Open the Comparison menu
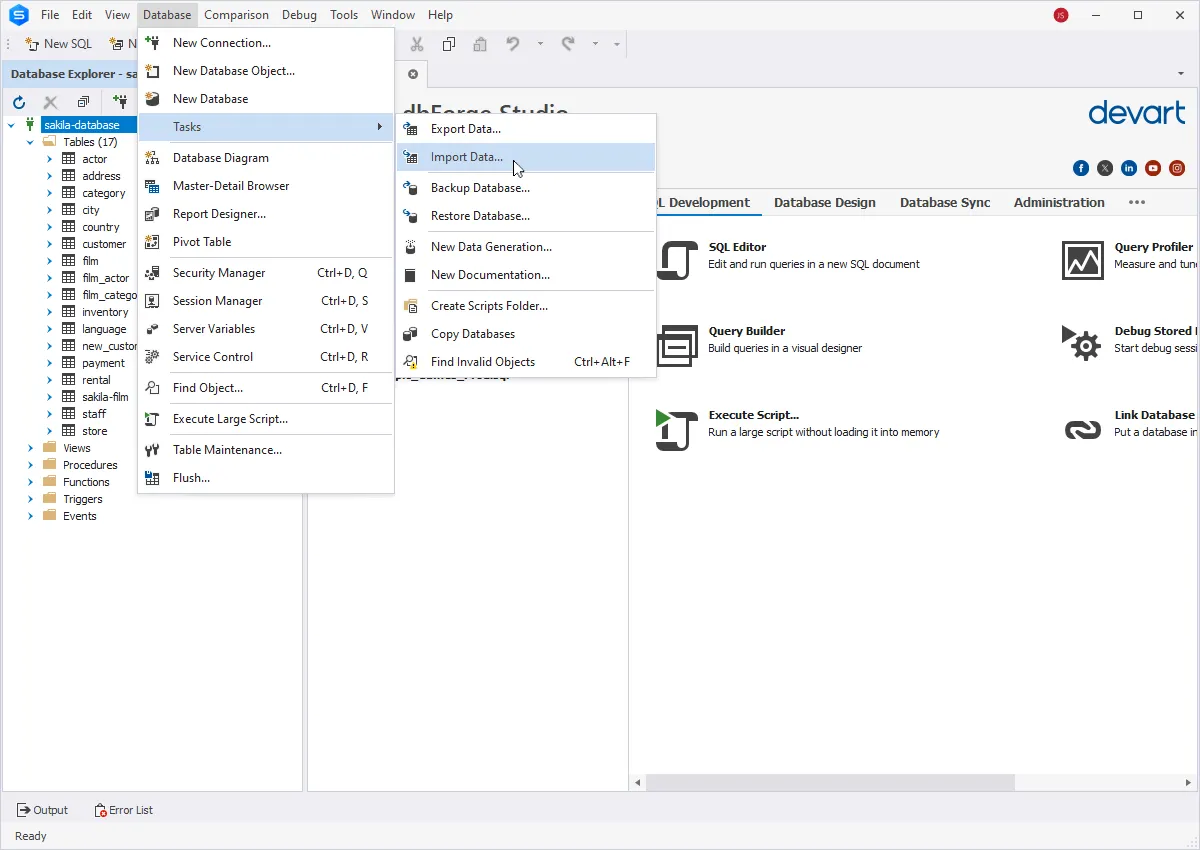This screenshot has width=1200, height=850. point(236,14)
